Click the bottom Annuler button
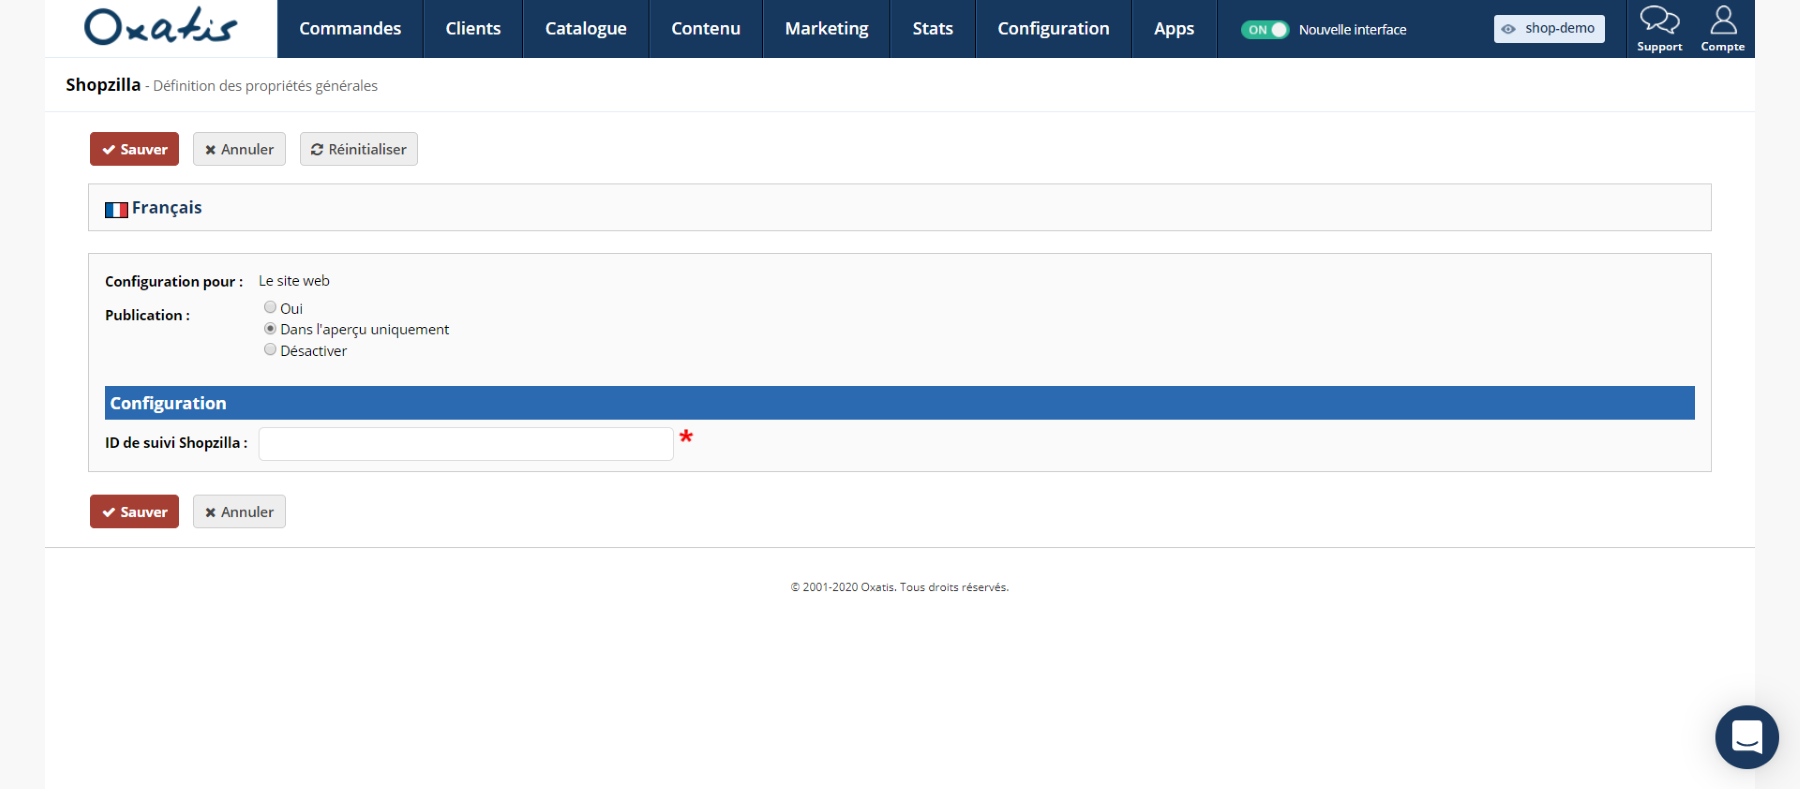The width and height of the screenshot is (1800, 789). (239, 512)
